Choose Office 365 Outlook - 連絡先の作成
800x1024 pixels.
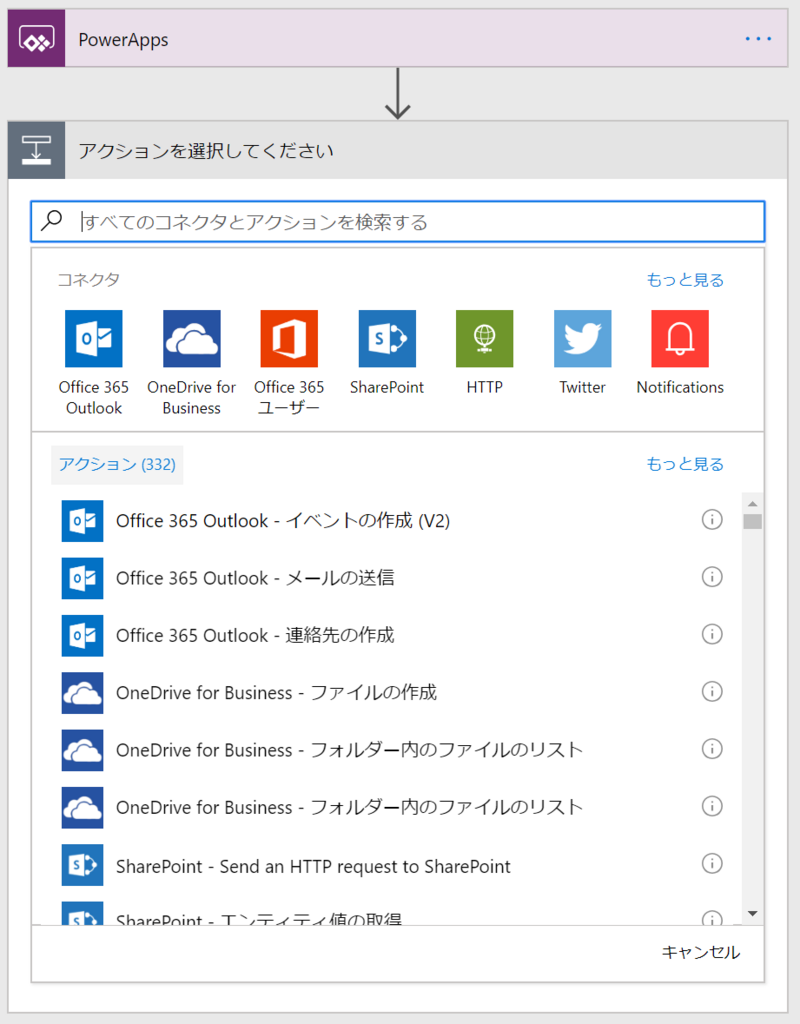255,635
